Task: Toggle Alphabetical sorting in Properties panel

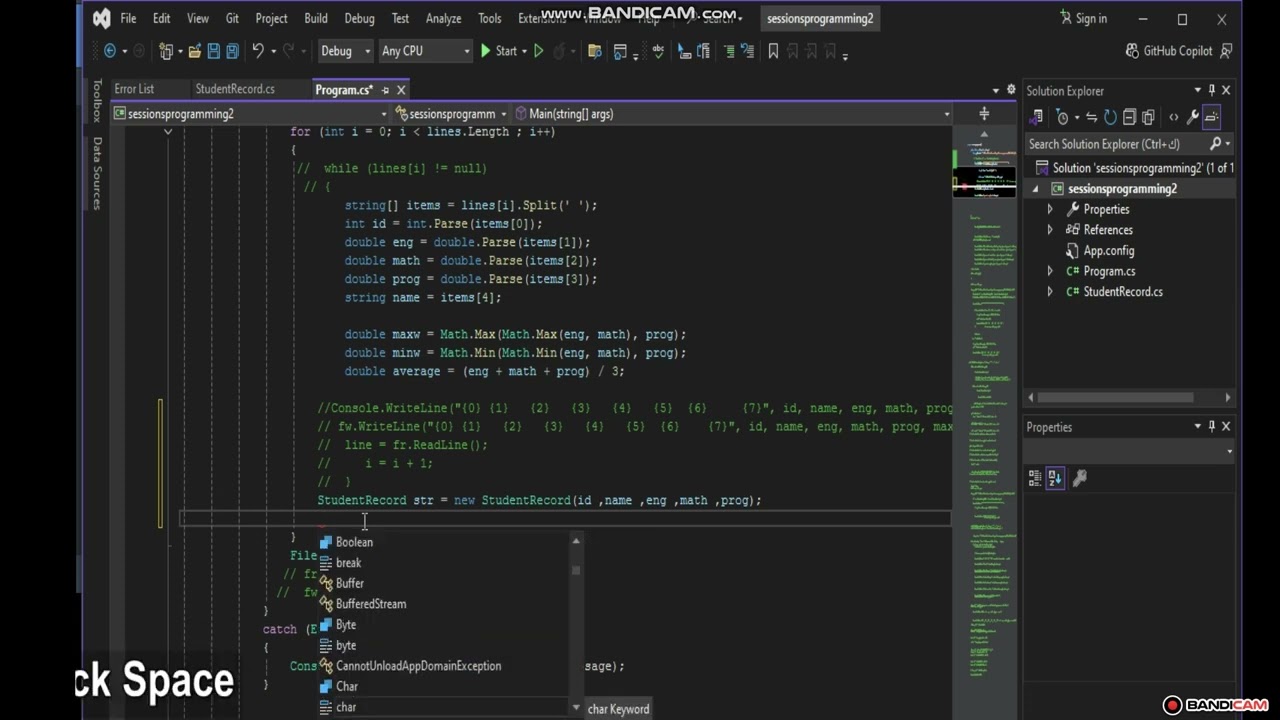Action: point(1055,478)
